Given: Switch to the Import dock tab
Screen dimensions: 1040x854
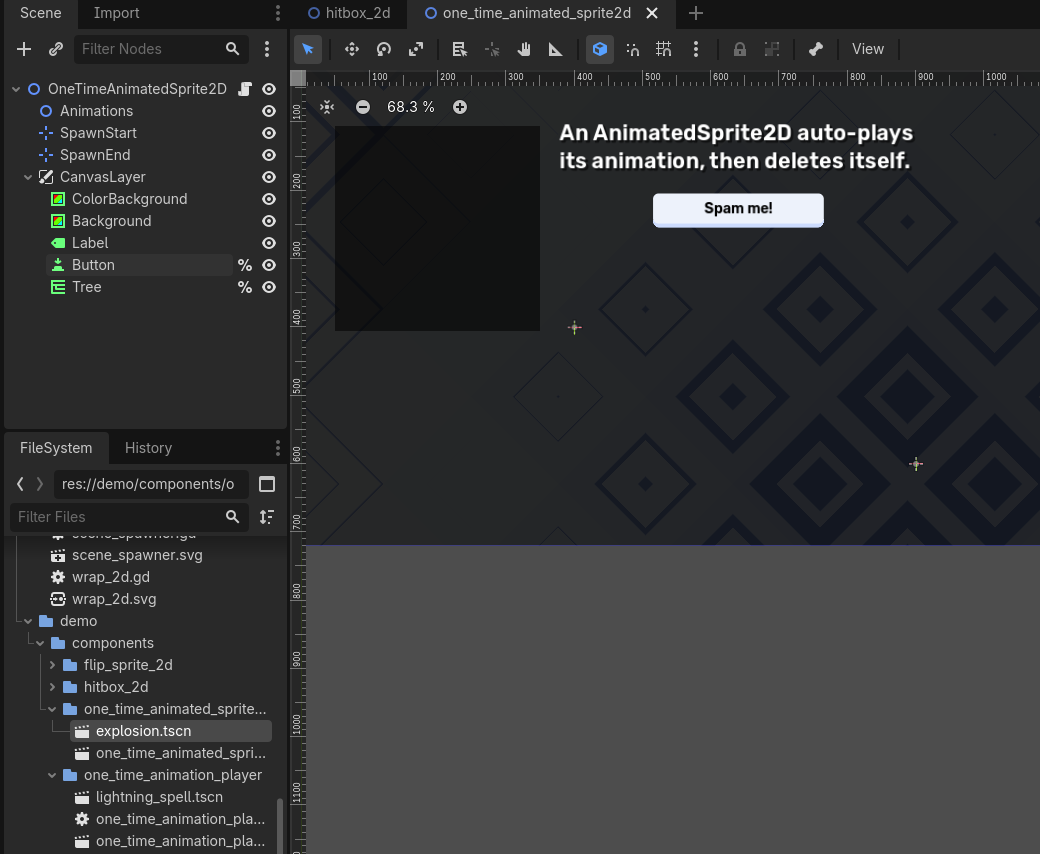Looking at the screenshot, I should point(116,13).
